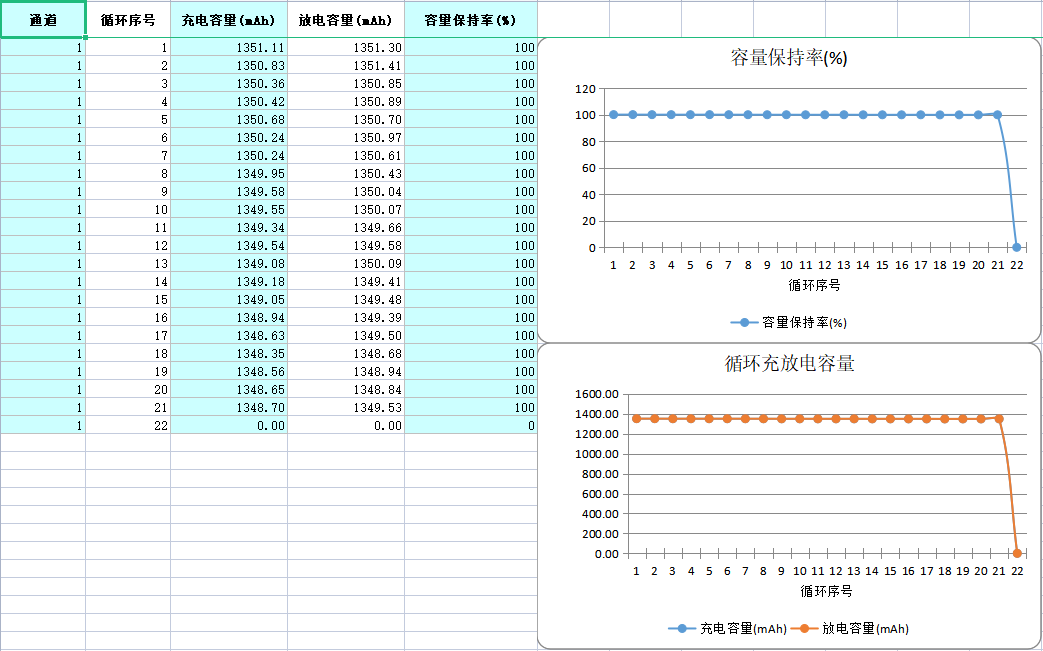Select retention cell showing 0 in row 22
Image resolution: width=1043 pixels, height=651 pixels.
471,424
